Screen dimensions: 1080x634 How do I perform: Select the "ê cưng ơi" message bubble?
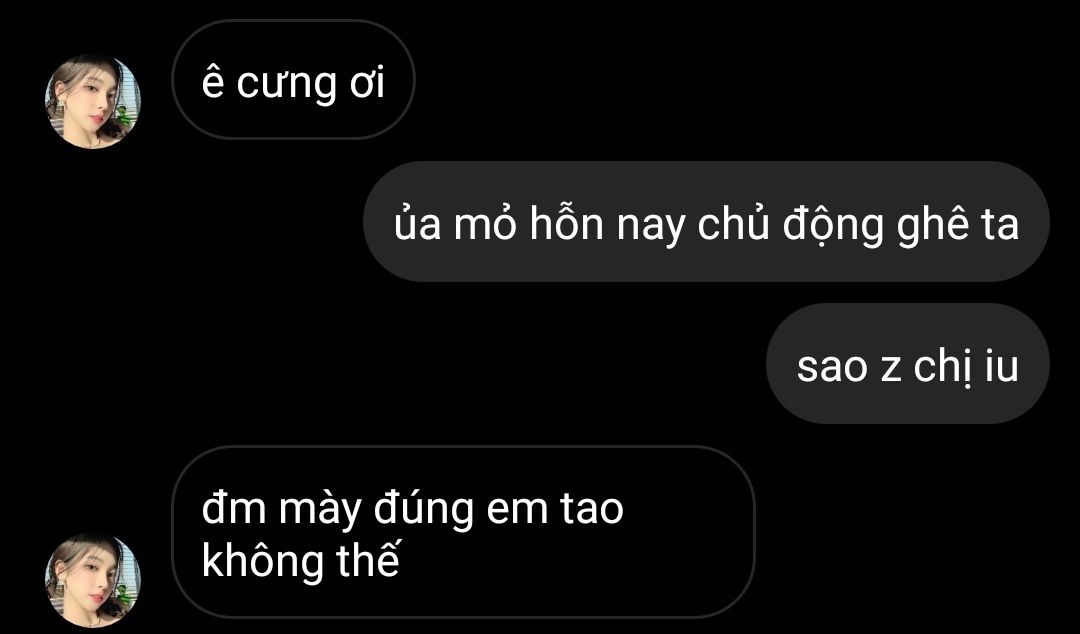[293, 80]
